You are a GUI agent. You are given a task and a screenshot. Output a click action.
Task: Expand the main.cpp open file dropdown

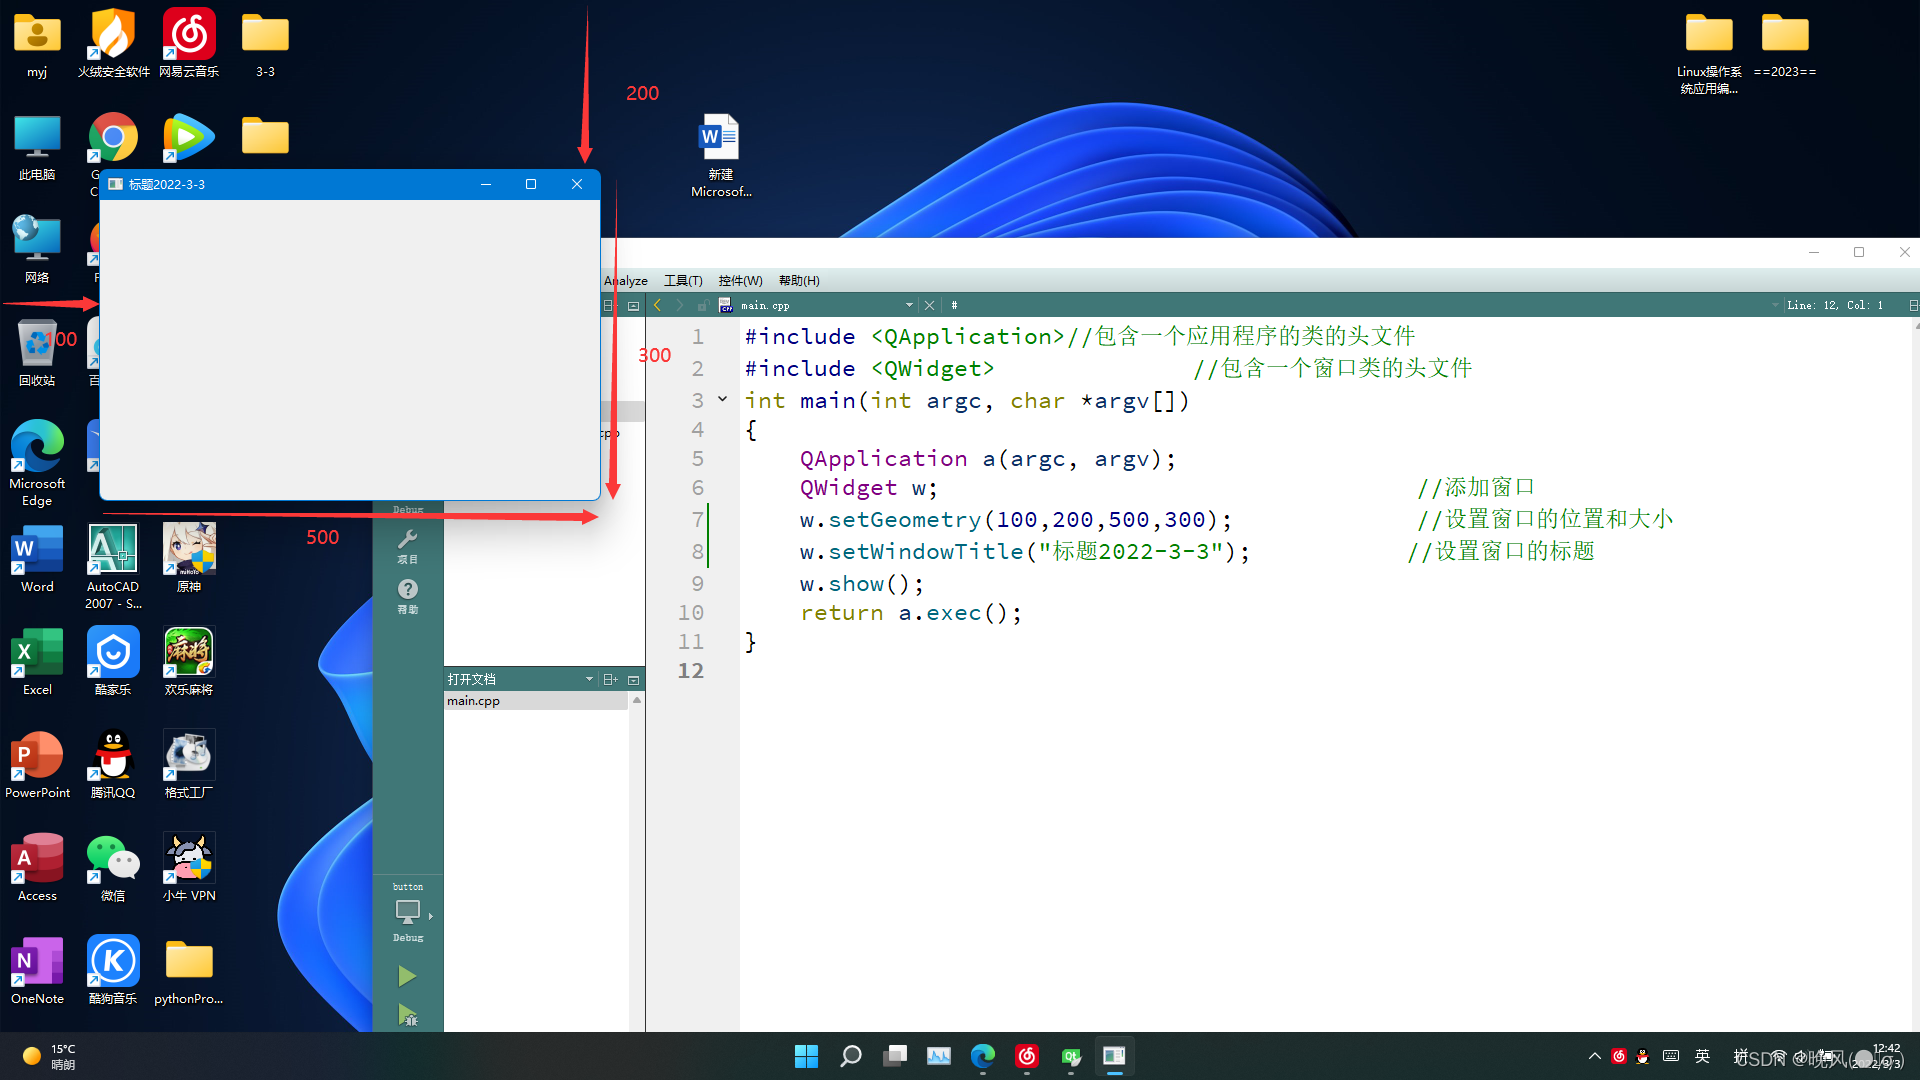point(909,305)
